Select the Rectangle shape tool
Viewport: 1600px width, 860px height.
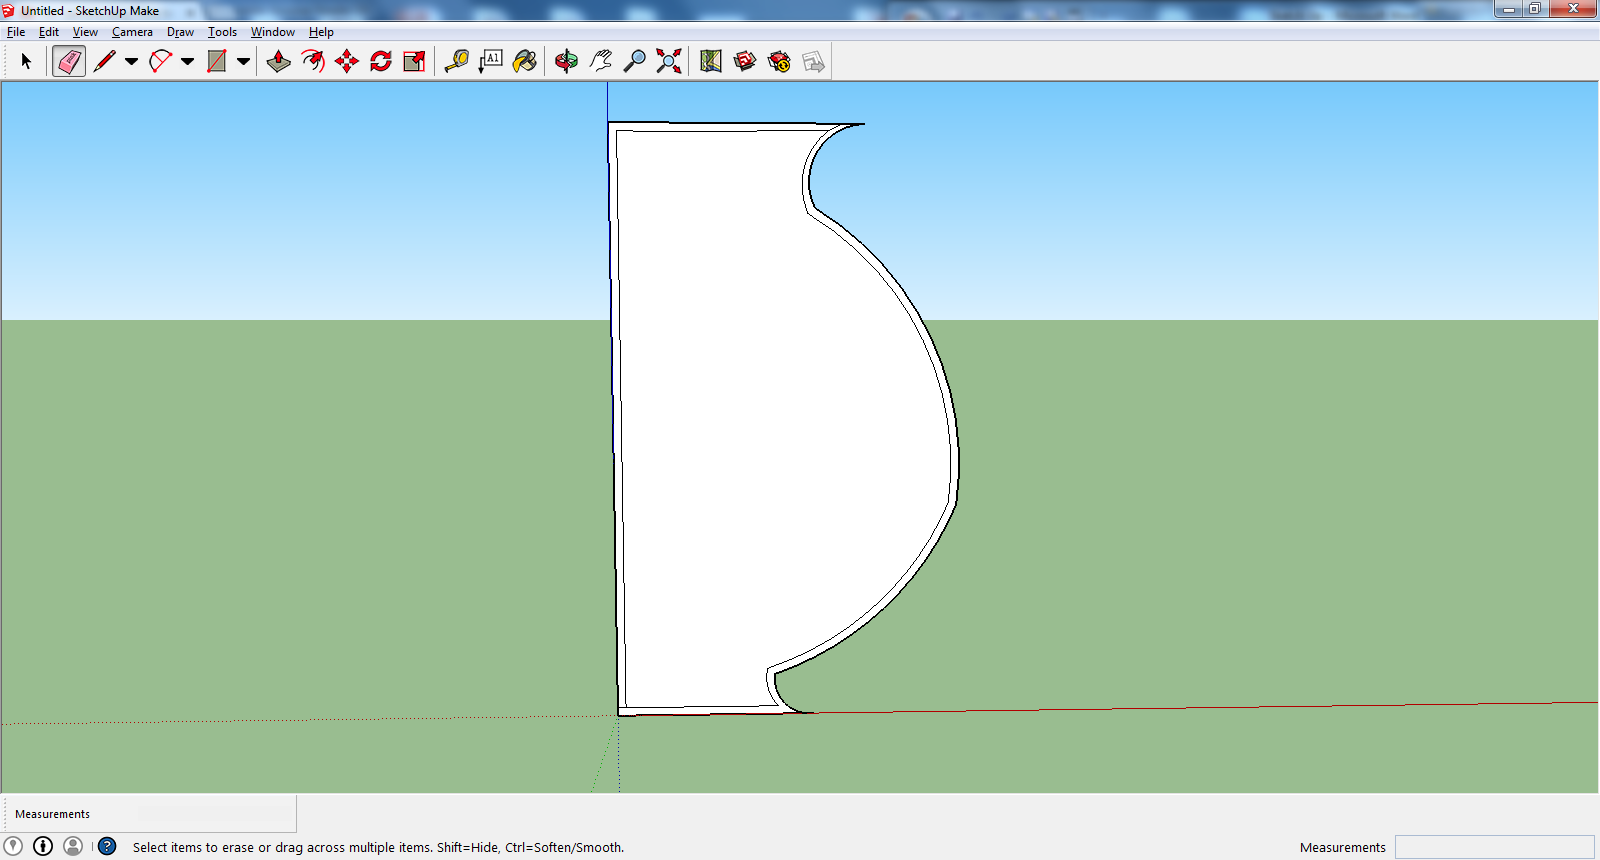(216, 61)
